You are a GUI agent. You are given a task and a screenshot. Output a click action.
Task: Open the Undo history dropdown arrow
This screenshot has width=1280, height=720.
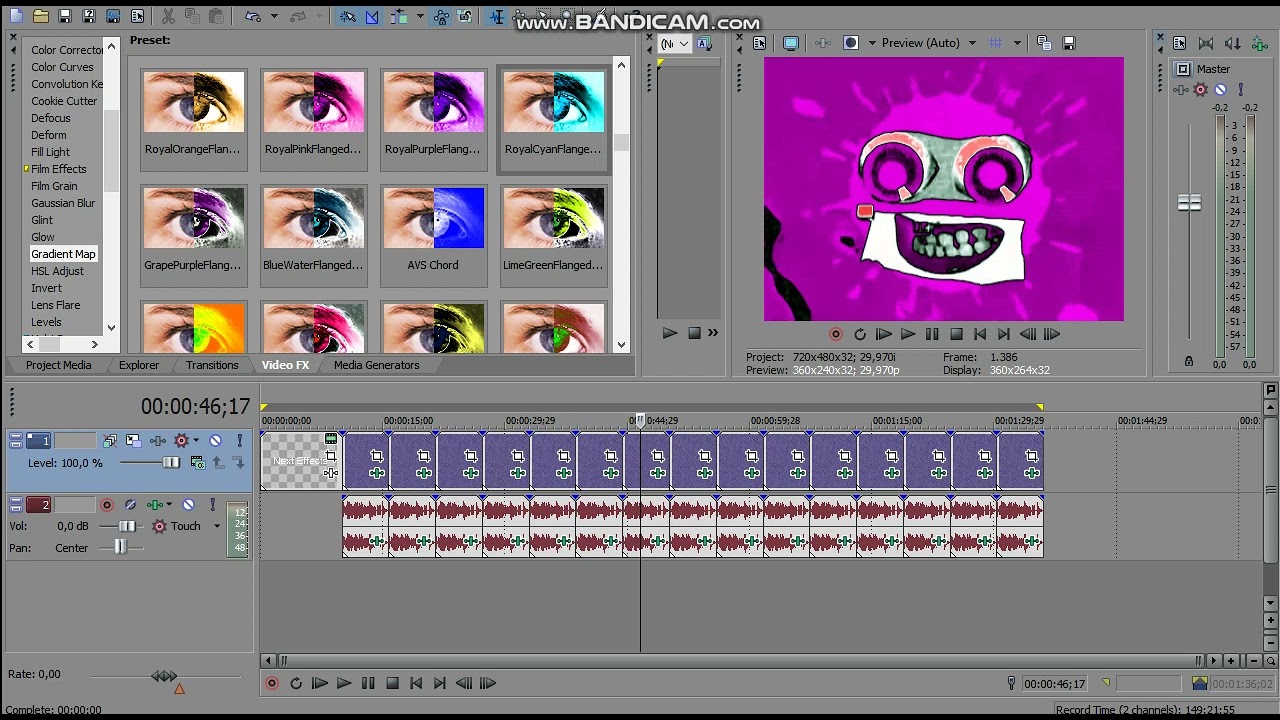click(x=274, y=17)
